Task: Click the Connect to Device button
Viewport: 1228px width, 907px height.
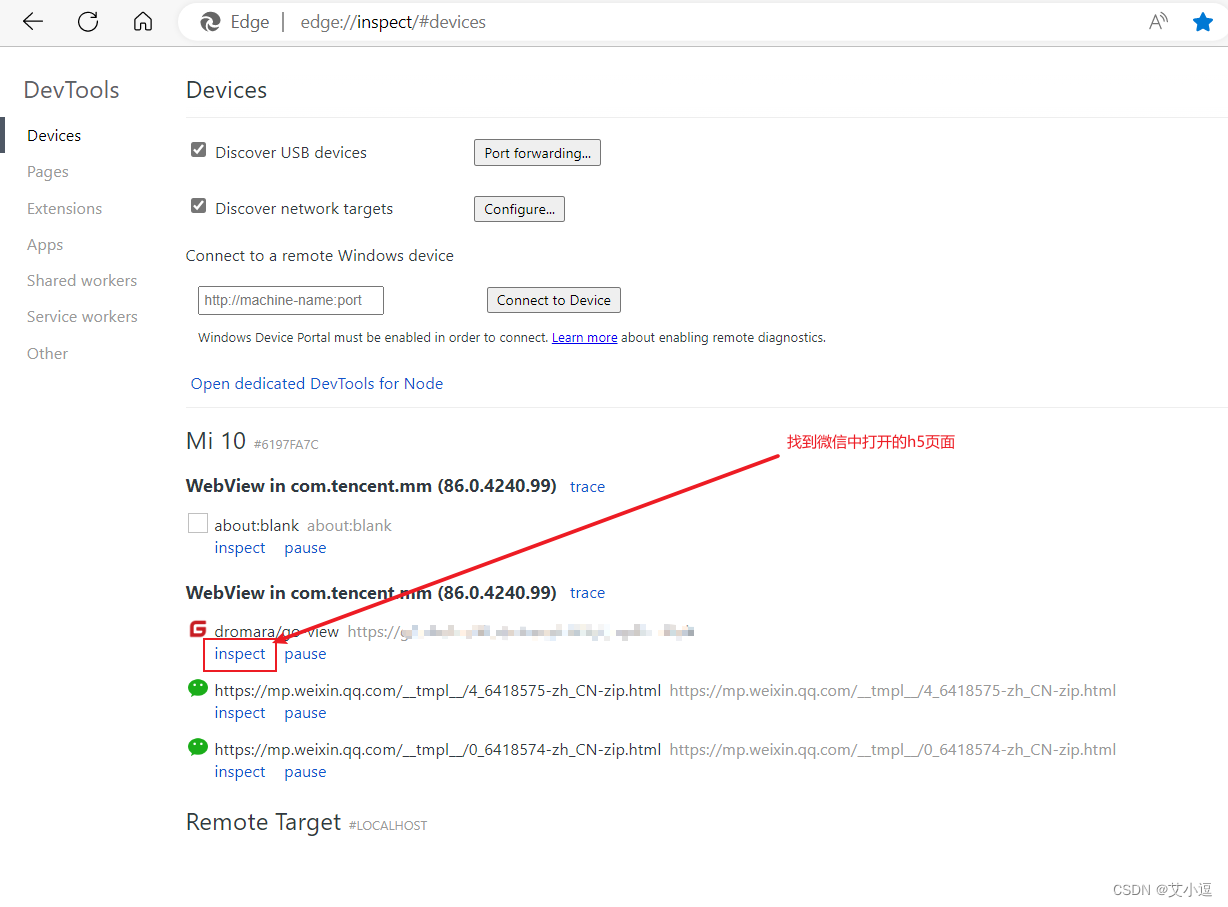Action: pos(554,300)
